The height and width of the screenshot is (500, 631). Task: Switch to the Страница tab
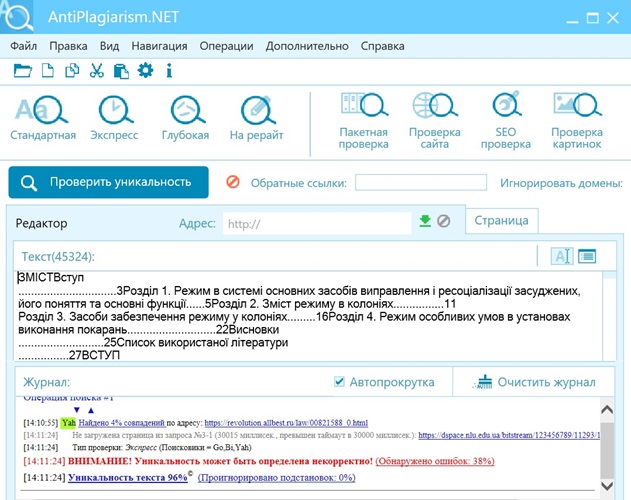[x=501, y=221]
